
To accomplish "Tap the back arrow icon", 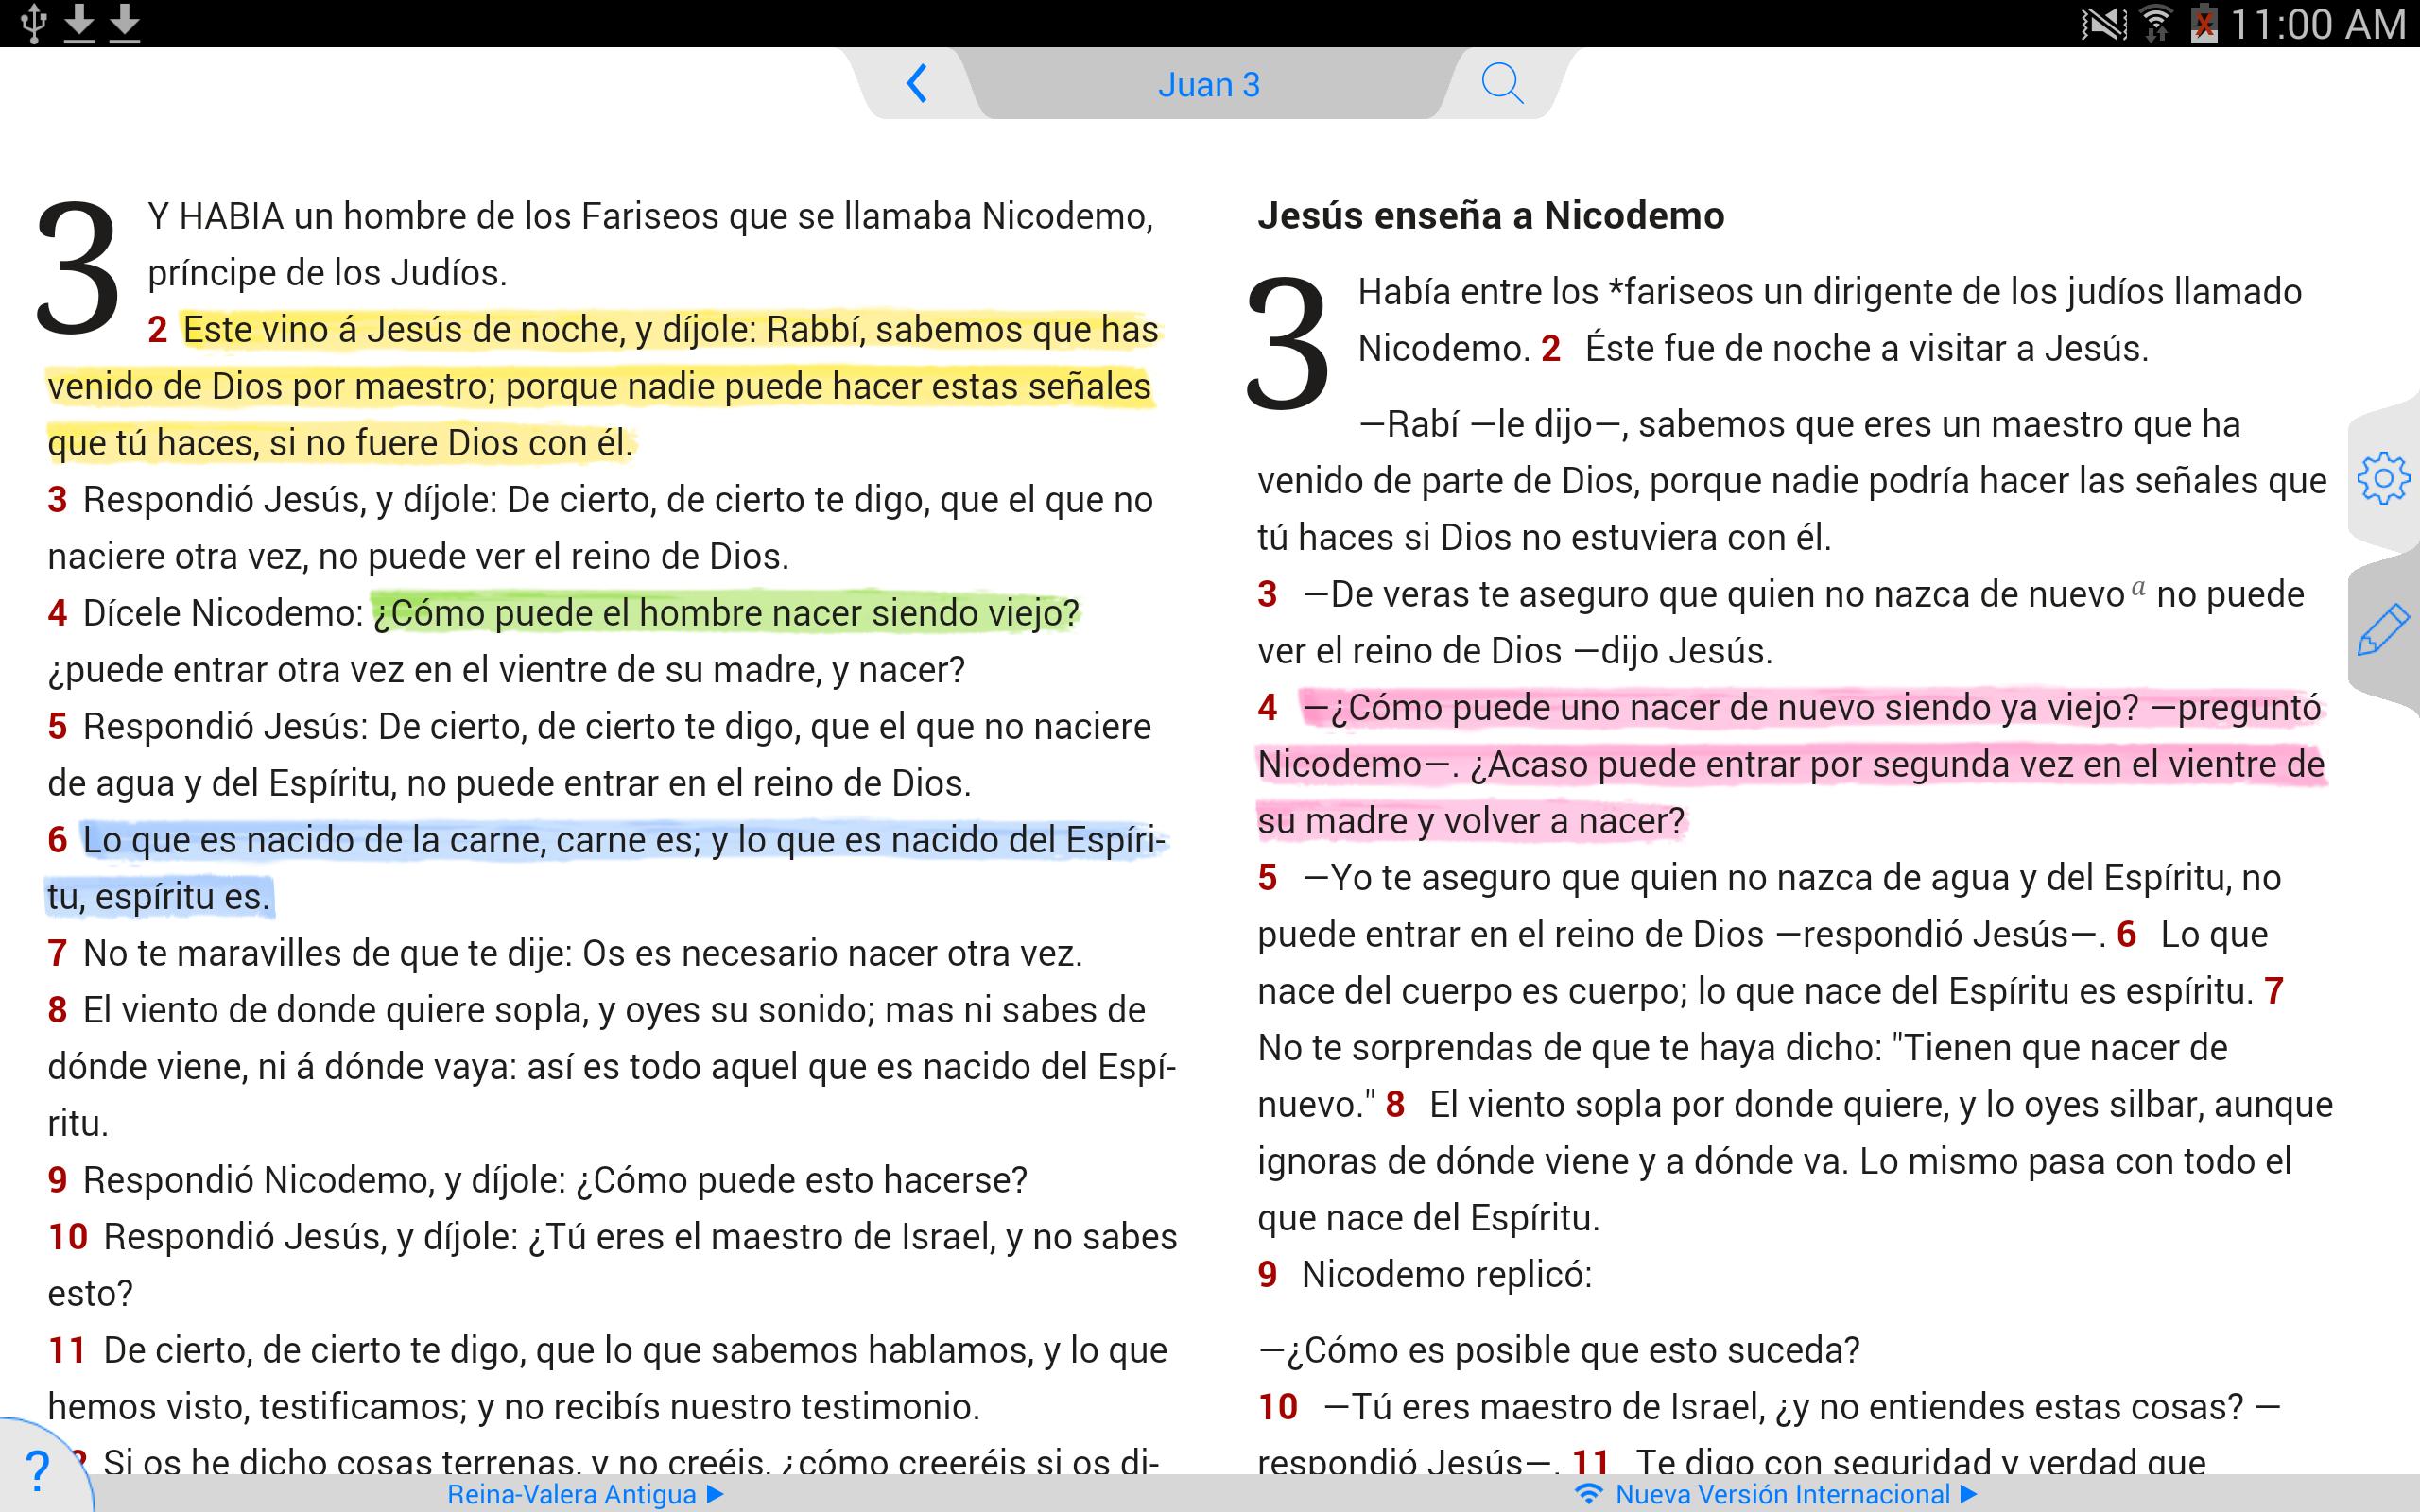I will (x=917, y=84).
